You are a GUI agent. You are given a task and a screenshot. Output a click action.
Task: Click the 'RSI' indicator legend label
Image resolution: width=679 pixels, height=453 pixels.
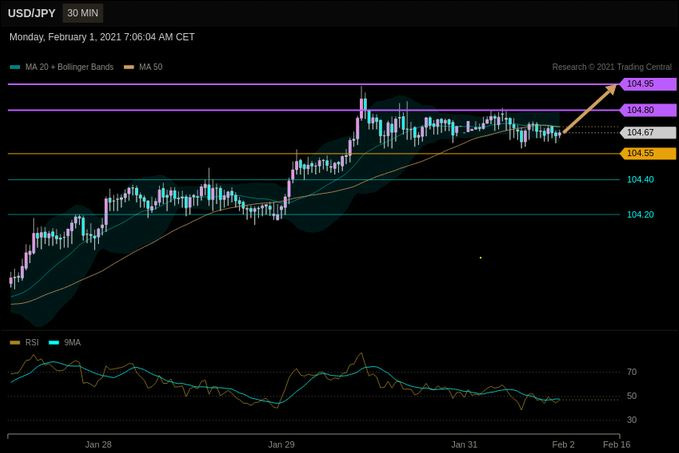coord(32,343)
